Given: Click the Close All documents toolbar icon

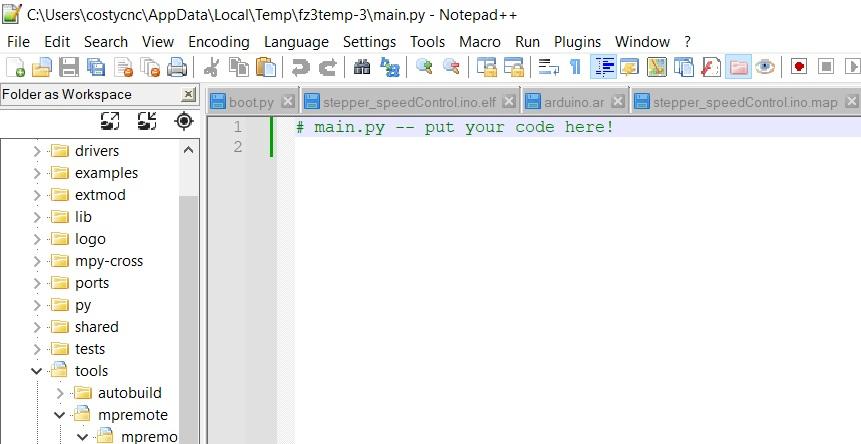Looking at the screenshot, I should click(149, 67).
